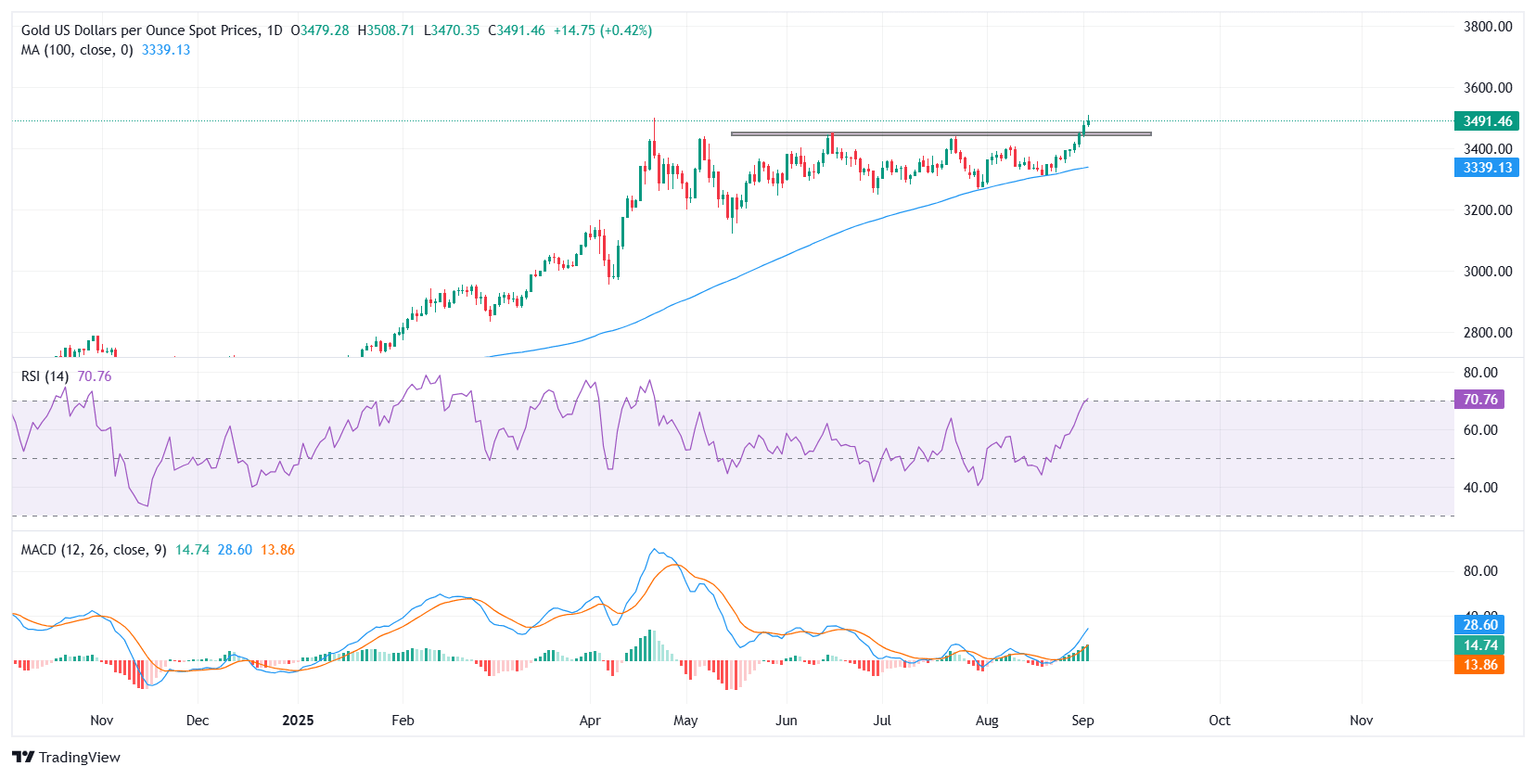Screen dimensions: 1536x777
Task: Click the green 3491.46 current price tag
Action: pyautogui.click(x=1485, y=121)
